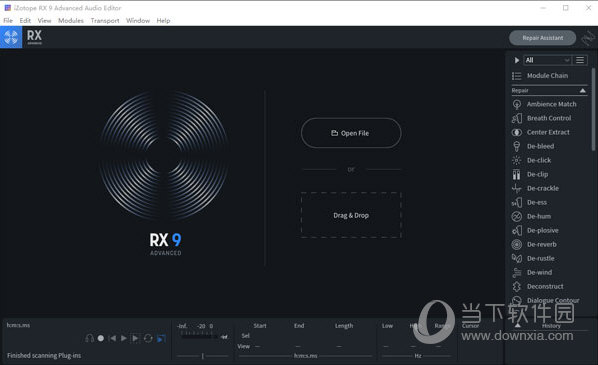Click the Open File button
Image resolution: width=598 pixels, height=365 pixels.
pos(351,133)
